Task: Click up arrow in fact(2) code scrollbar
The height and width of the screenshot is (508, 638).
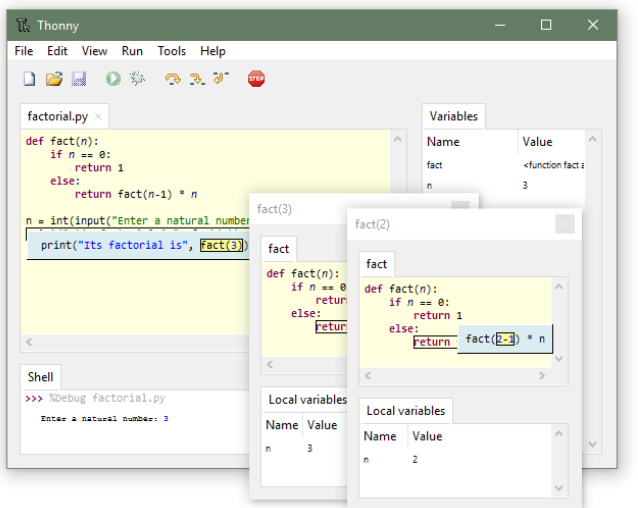Action: coord(559,287)
